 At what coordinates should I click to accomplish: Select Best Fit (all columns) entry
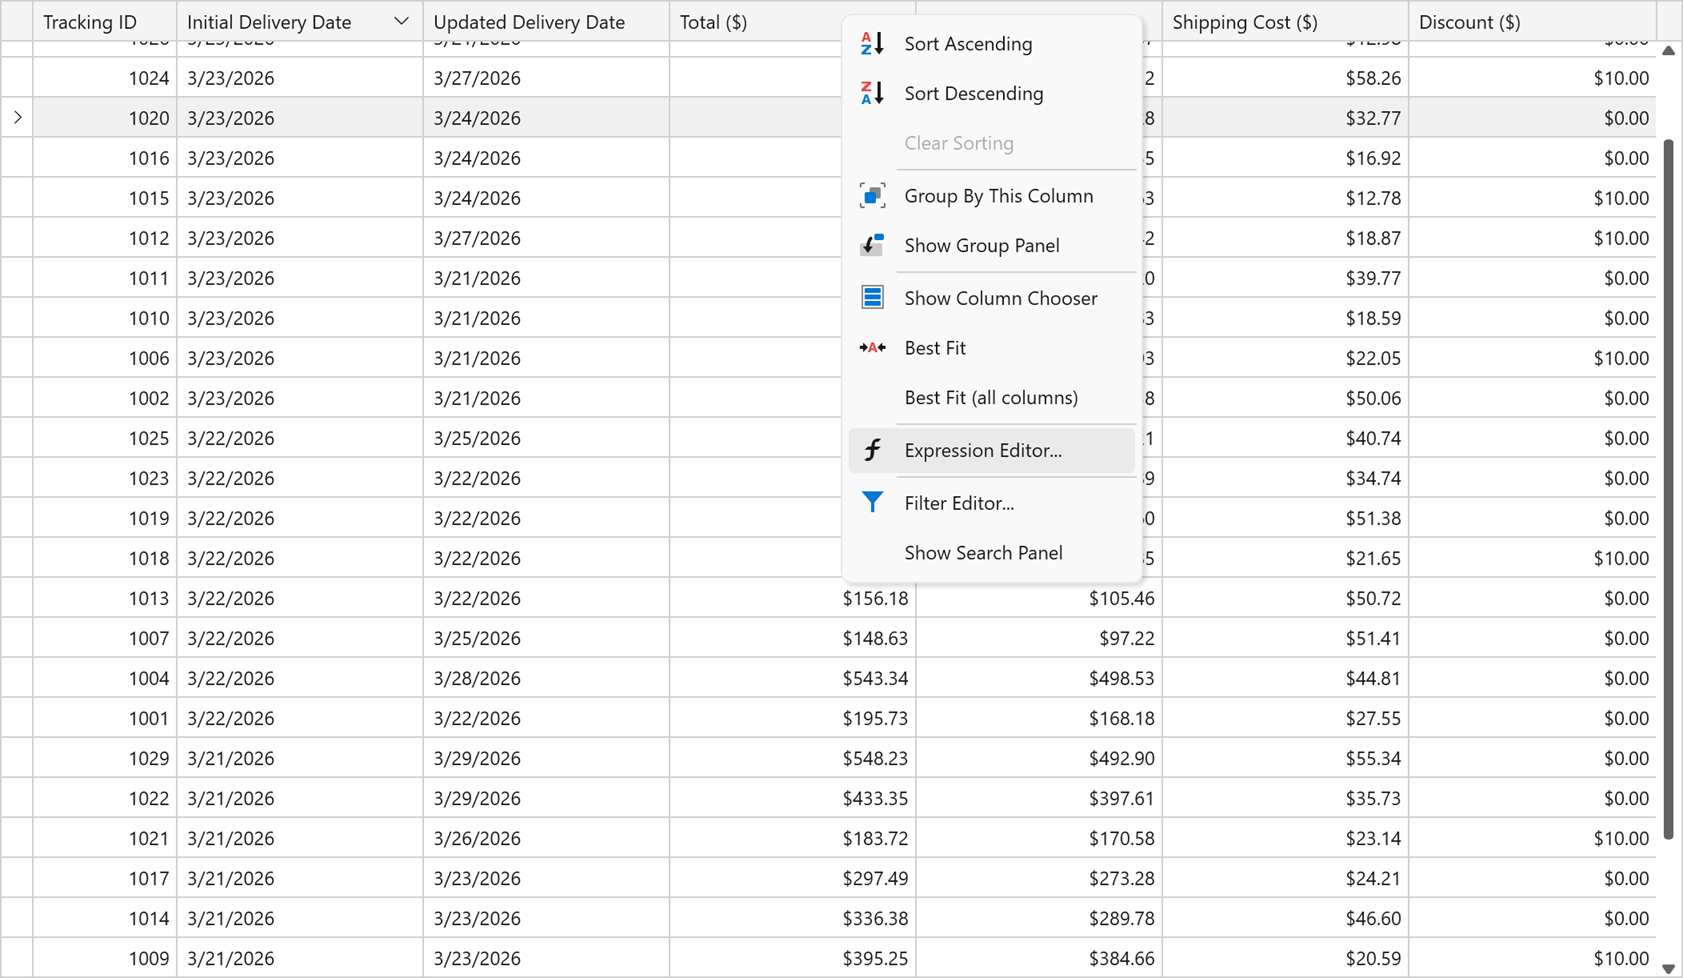point(992,398)
